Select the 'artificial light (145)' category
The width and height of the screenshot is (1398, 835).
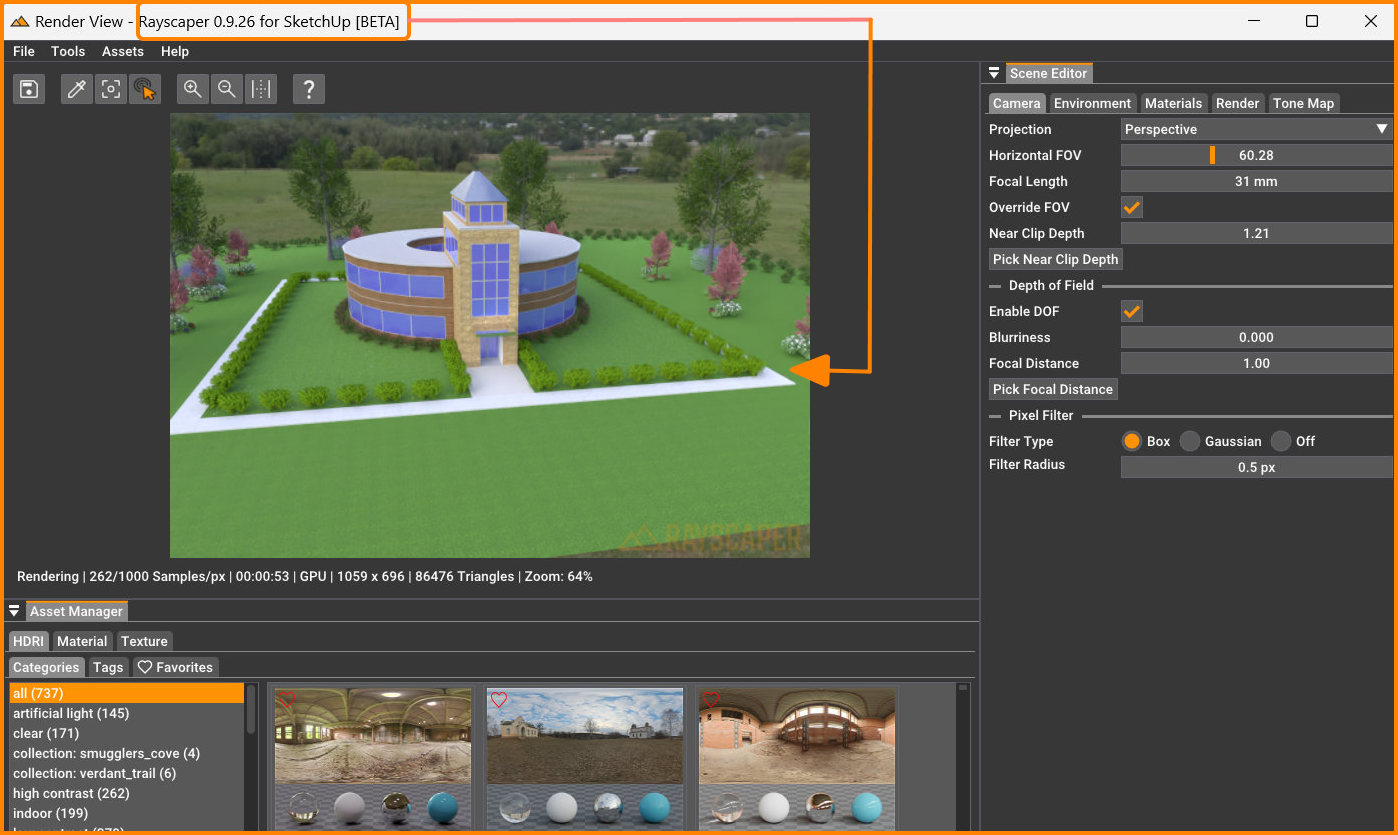click(x=126, y=713)
